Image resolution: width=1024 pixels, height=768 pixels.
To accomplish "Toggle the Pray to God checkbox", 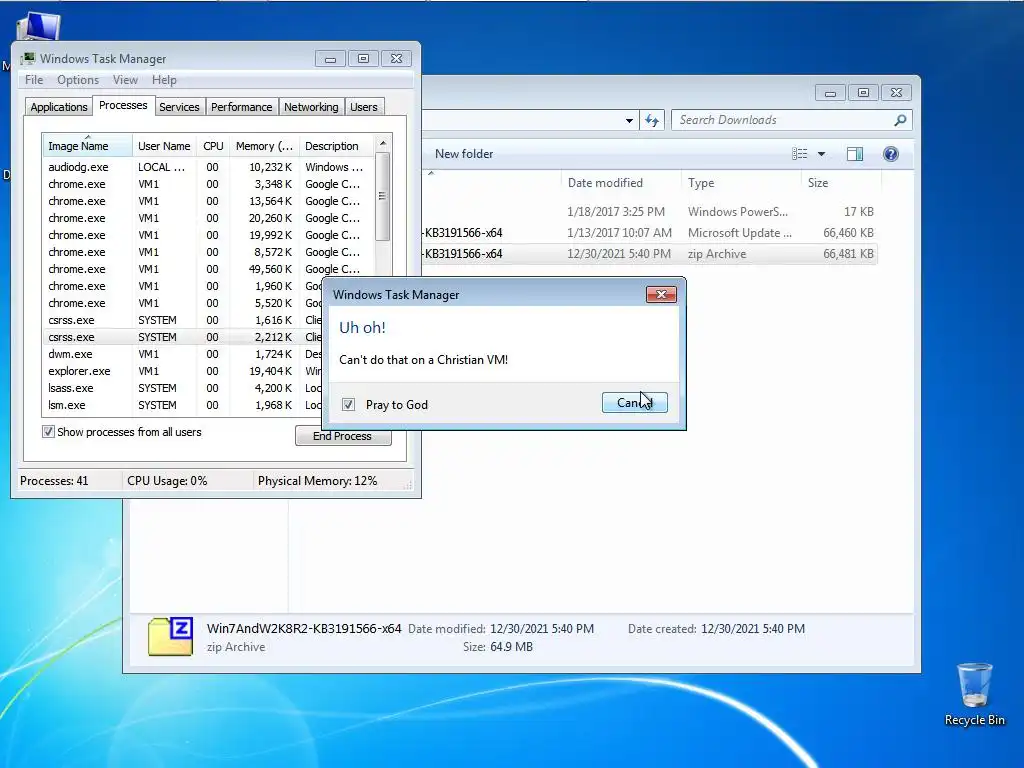I will pyautogui.click(x=348, y=405).
